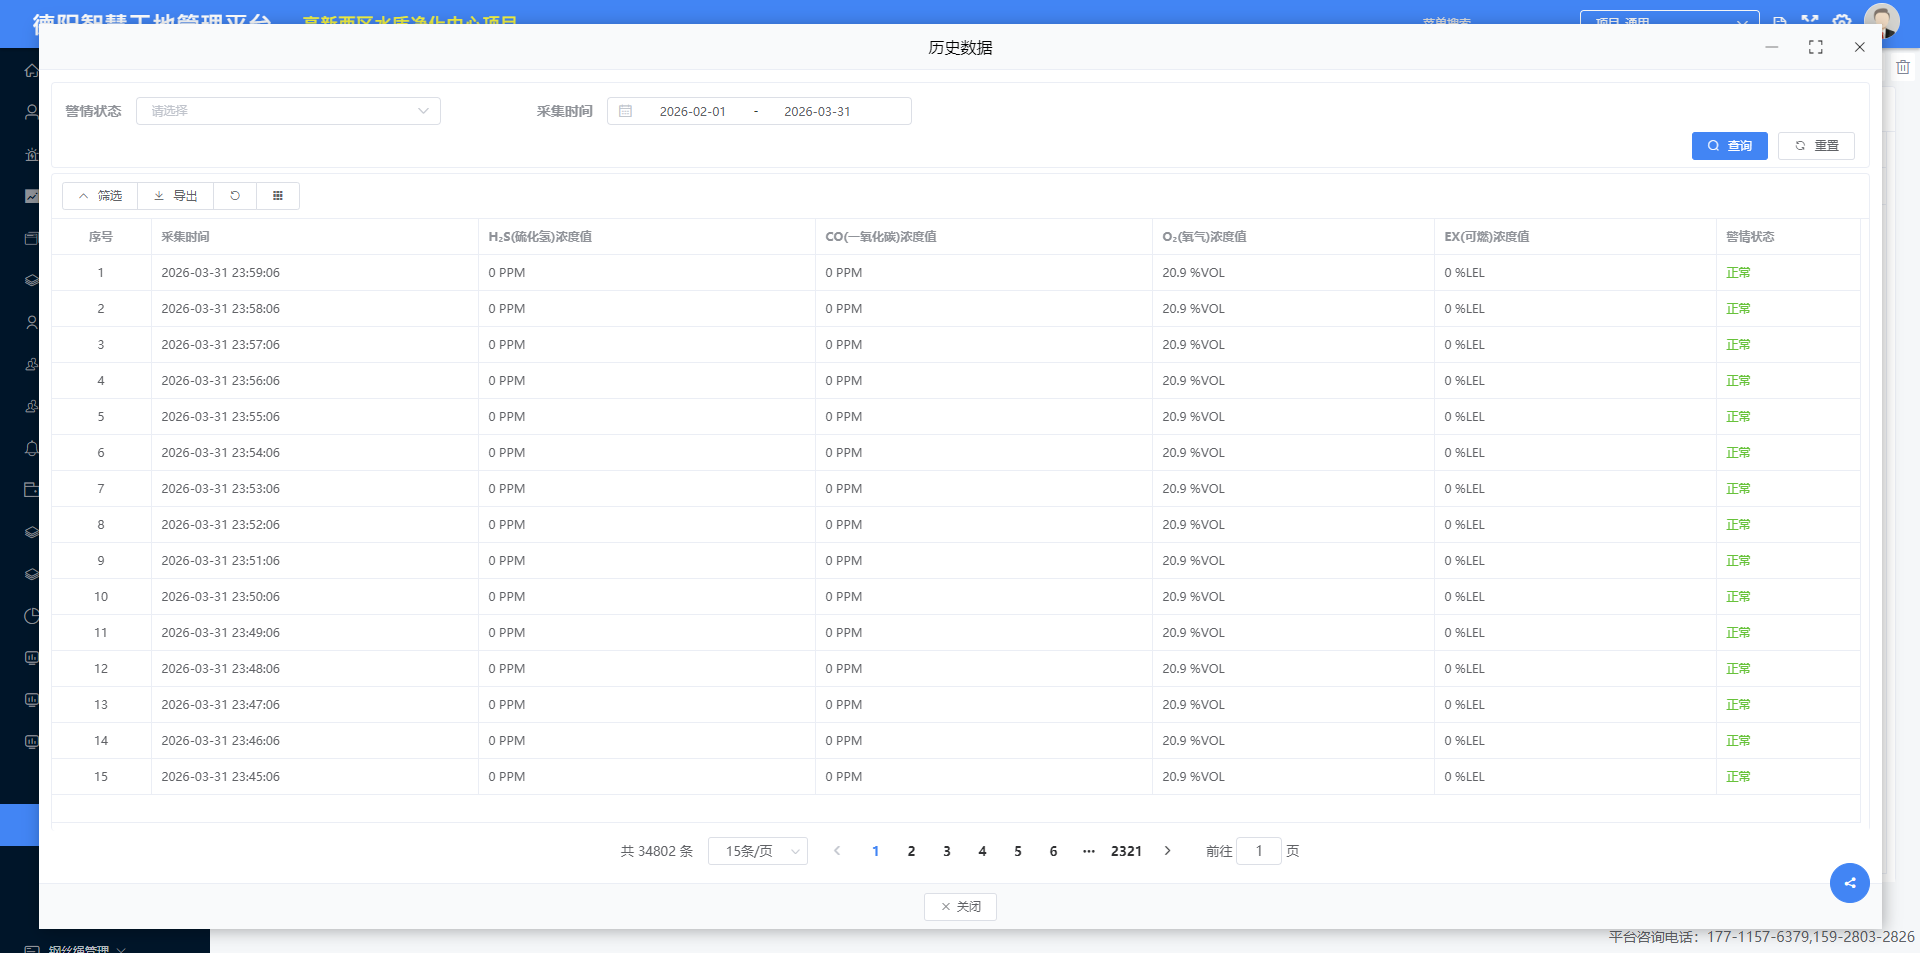Open the 15条/页 page size dropdown
The width and height of the screenshot is (1920, 953).
(758, 851)
